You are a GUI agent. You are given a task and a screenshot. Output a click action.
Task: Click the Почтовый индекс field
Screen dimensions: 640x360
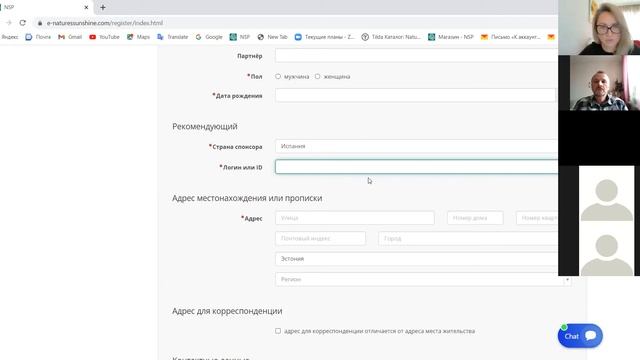[320, 238]
